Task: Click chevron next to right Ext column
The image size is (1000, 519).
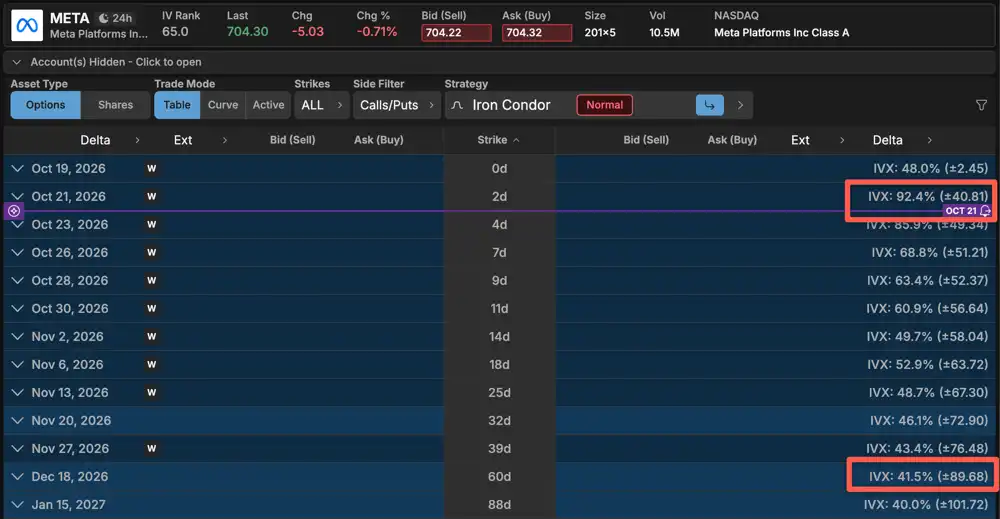Action: [x=842, y=140]
